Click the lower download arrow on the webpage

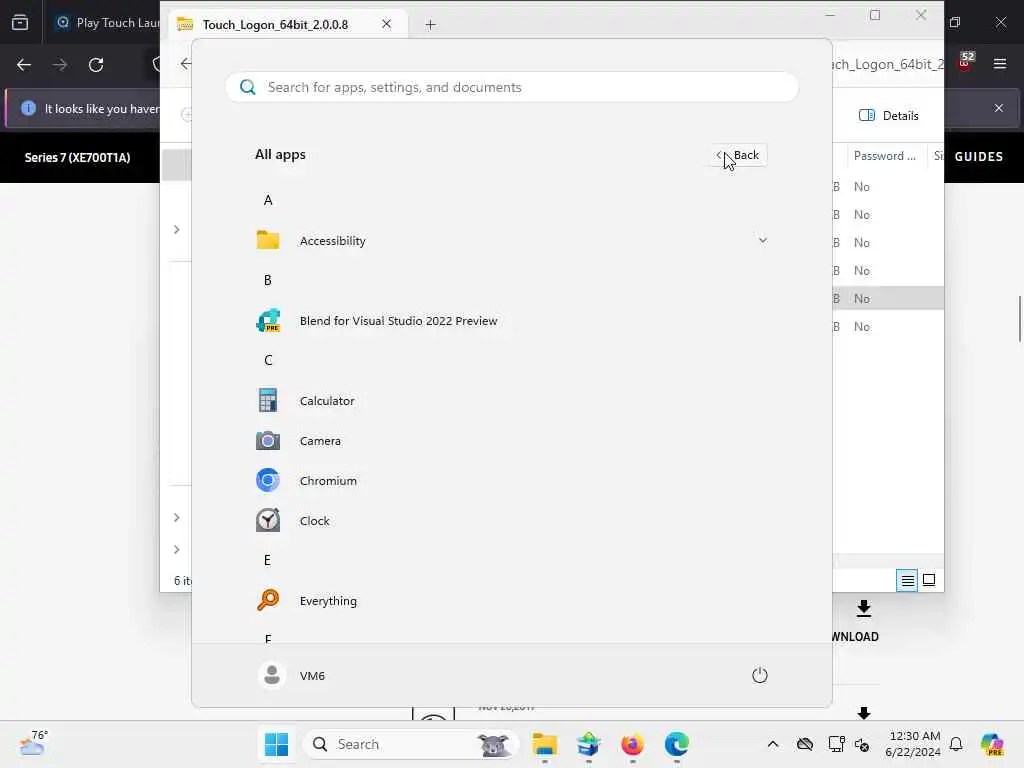point(863,713)
